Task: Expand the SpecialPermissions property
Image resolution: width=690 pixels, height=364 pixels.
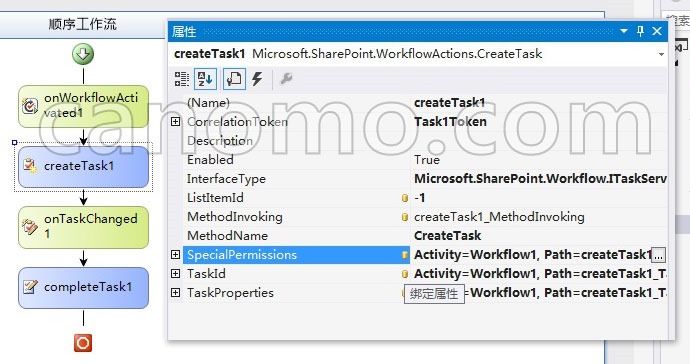Action: [x=175, y=254]
